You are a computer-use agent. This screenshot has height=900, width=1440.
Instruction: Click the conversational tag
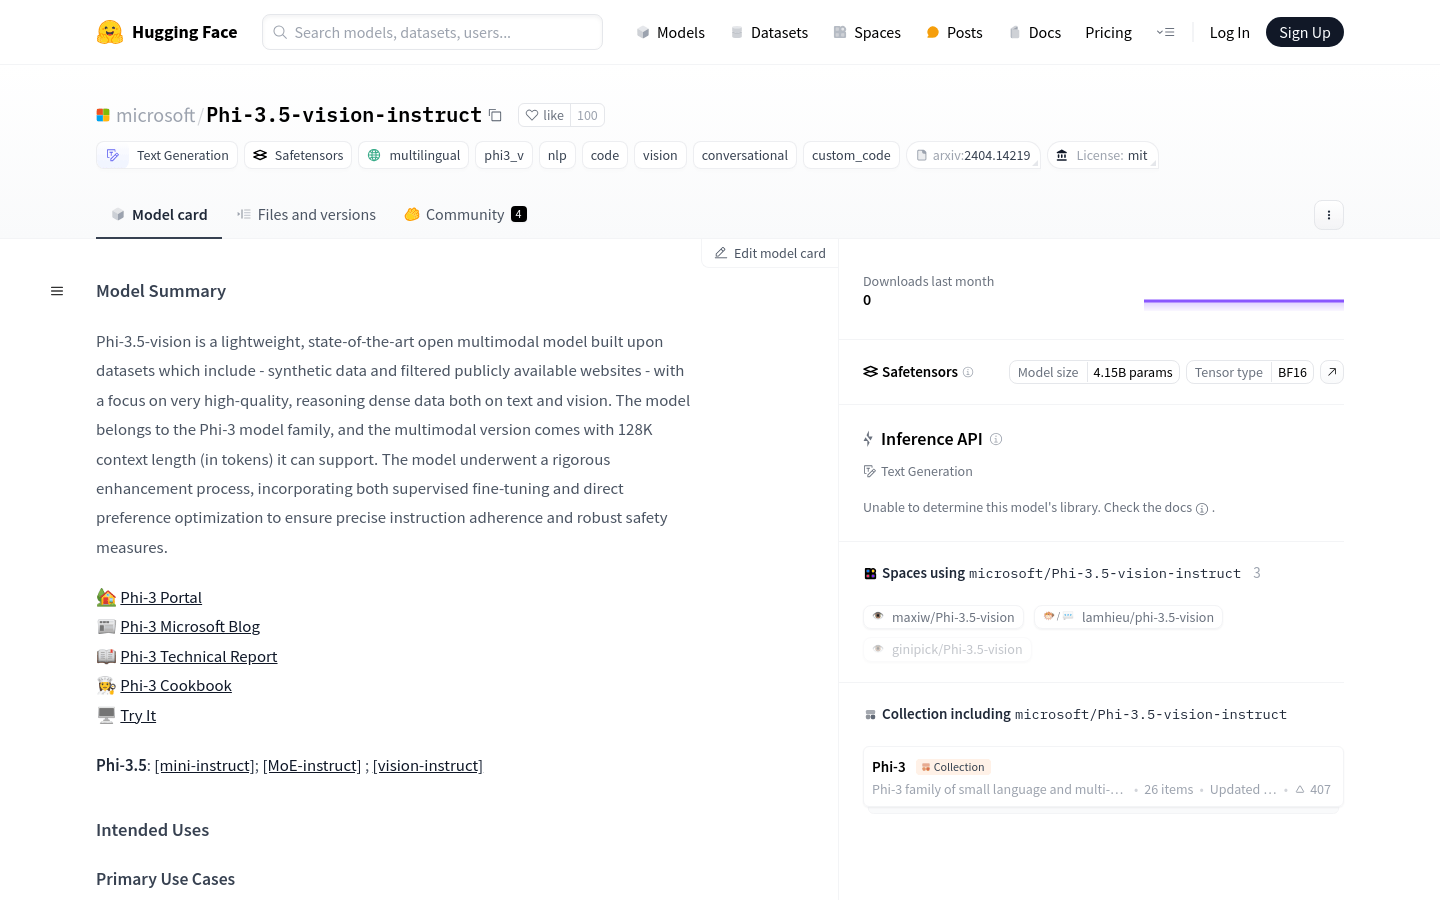tap(745, 155)
